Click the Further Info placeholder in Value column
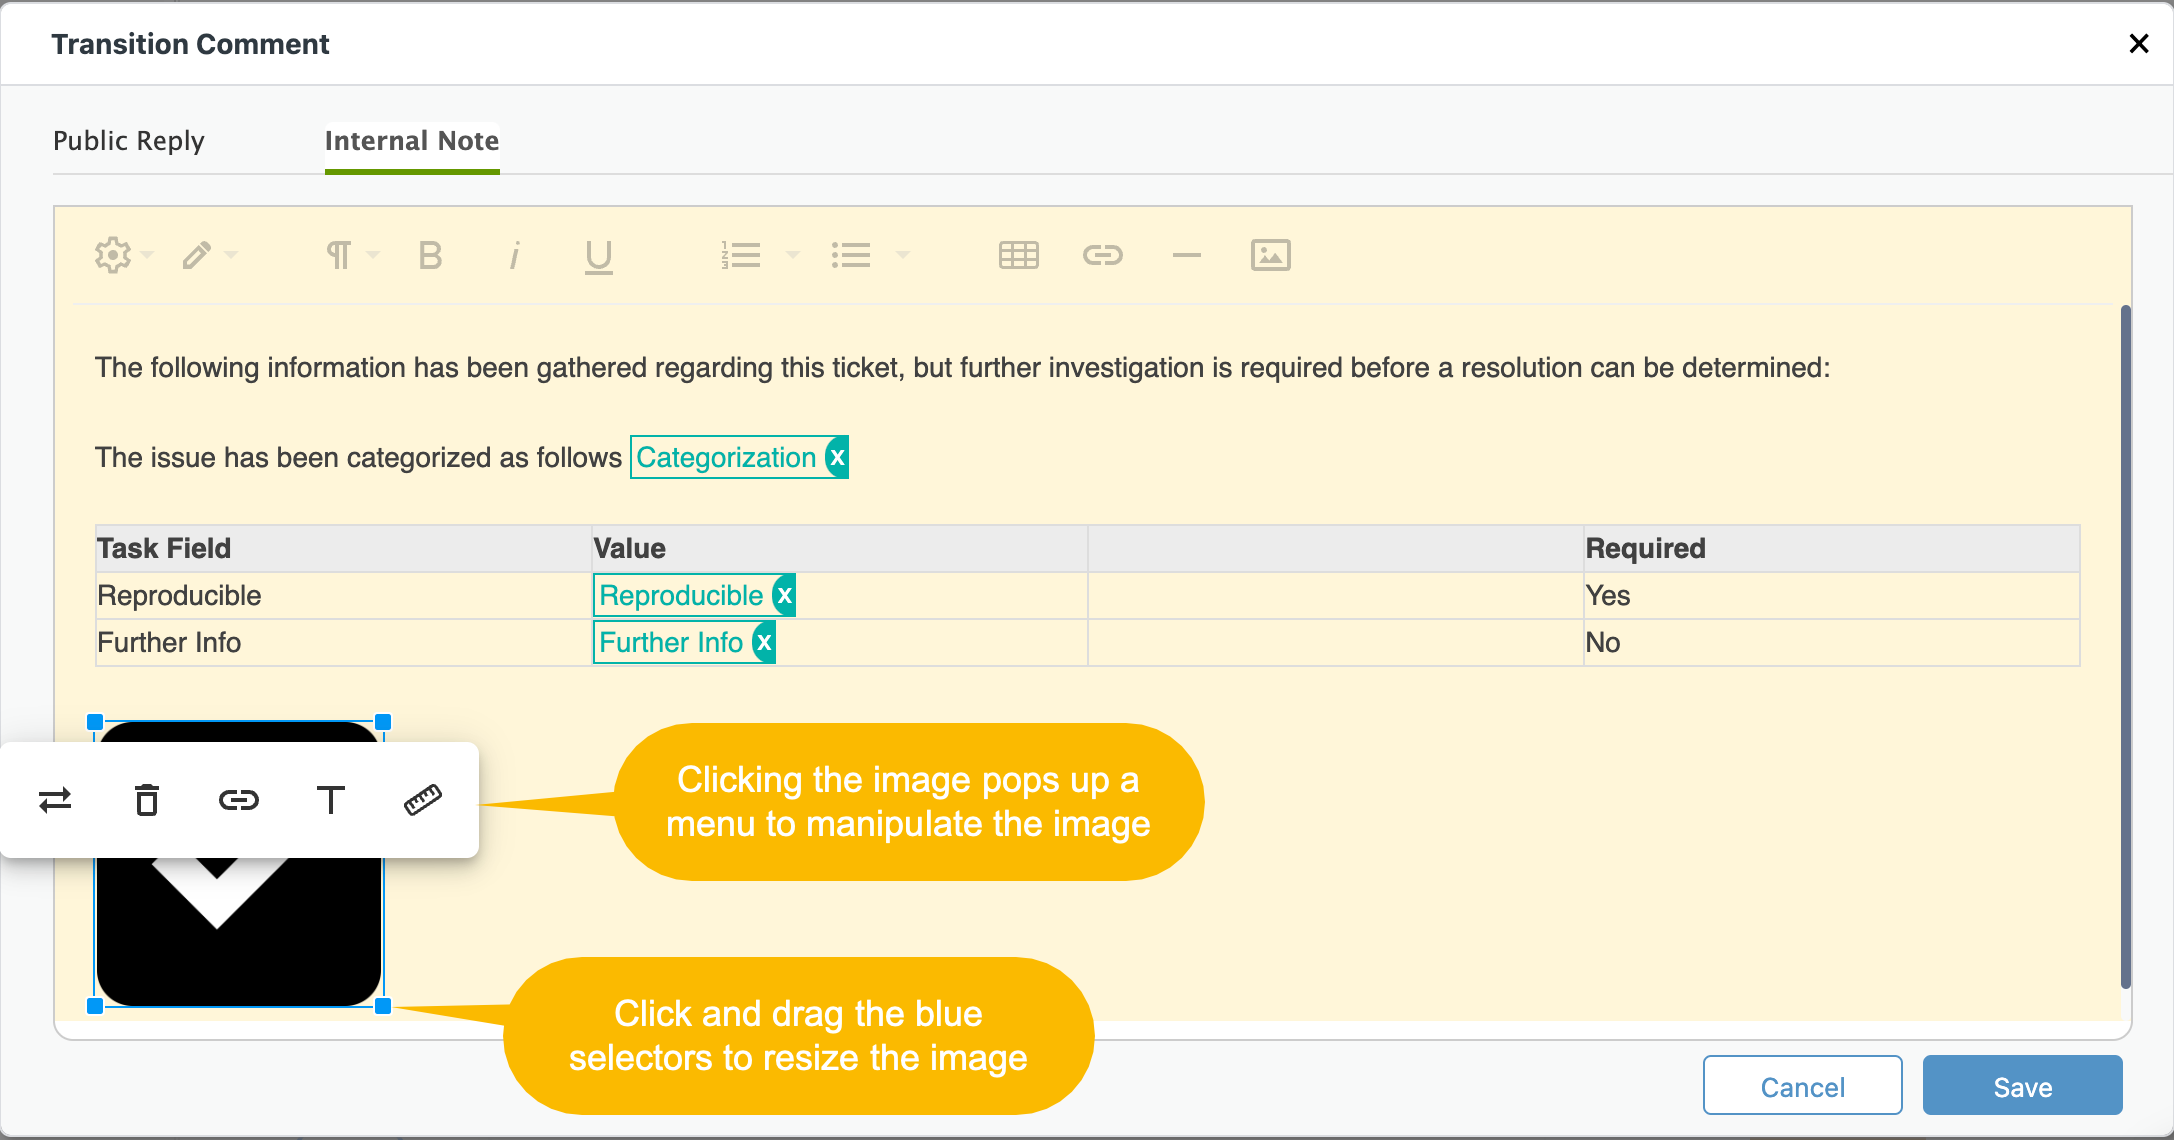The width and height of the screenshot is (2174, 1140). [x=671, y=643]
